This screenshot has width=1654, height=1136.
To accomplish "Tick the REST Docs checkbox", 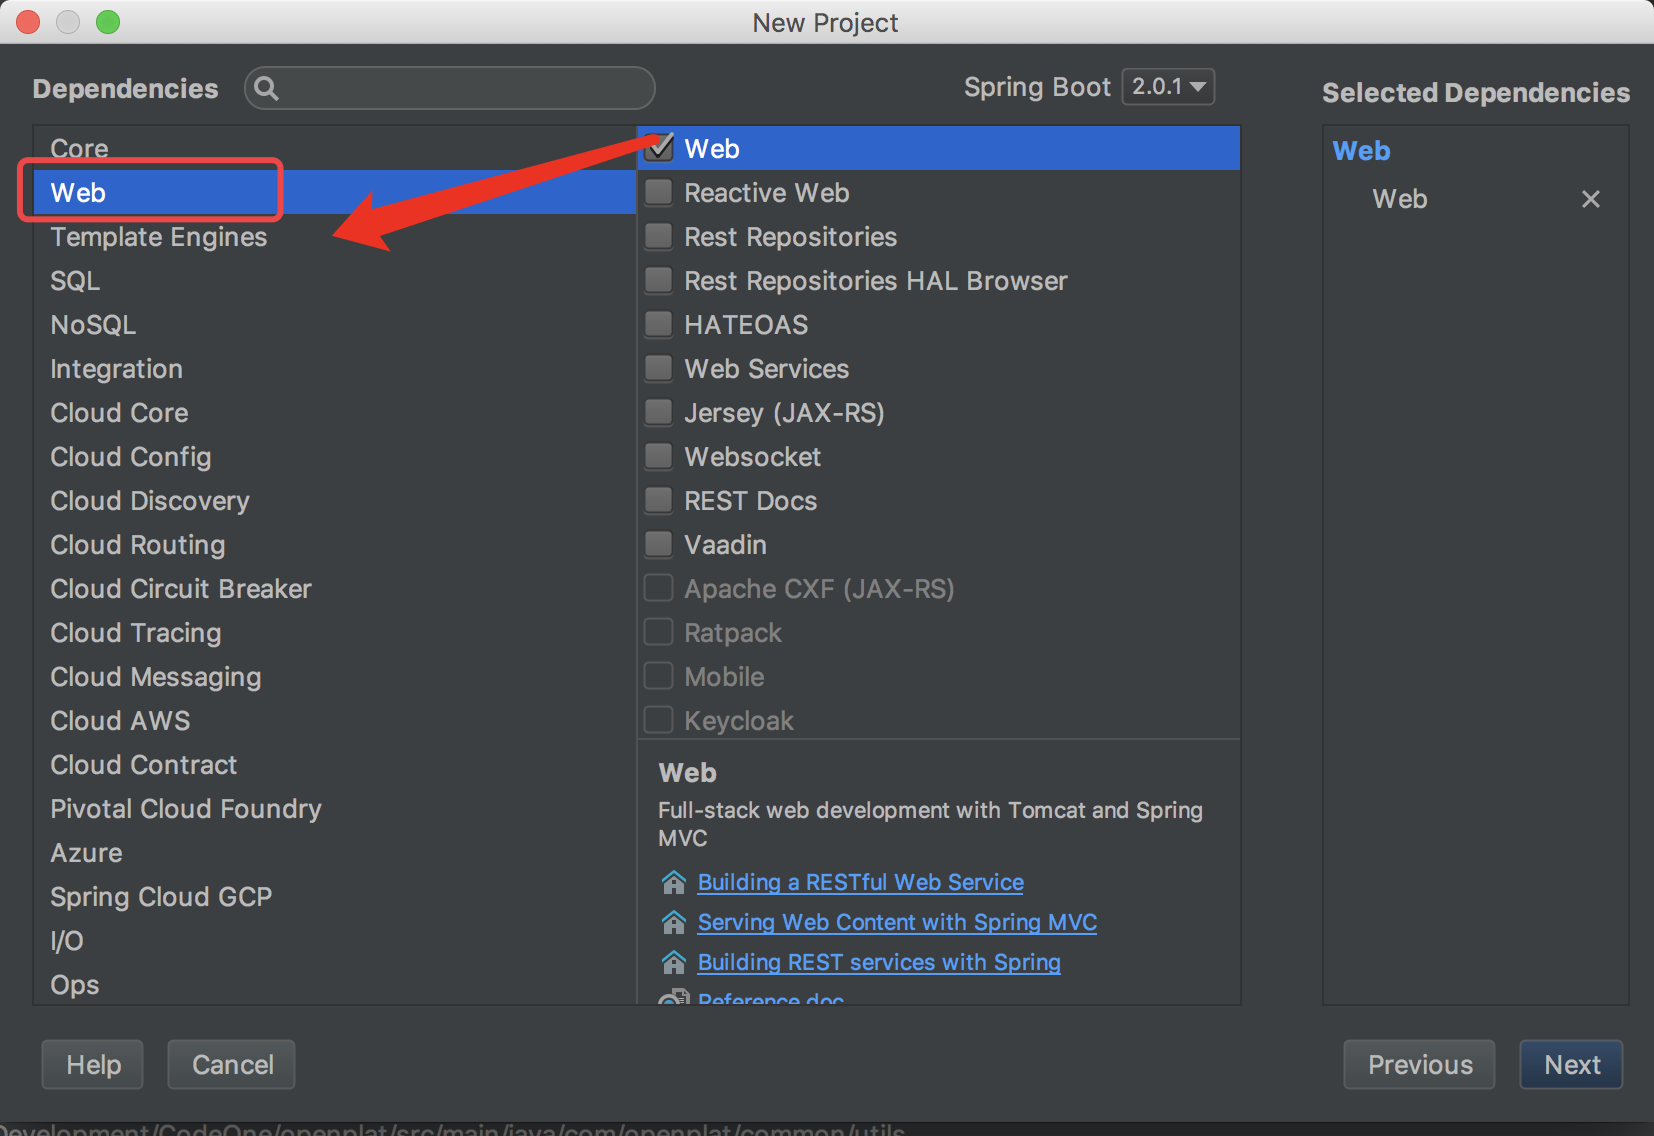I will point(659,500).
